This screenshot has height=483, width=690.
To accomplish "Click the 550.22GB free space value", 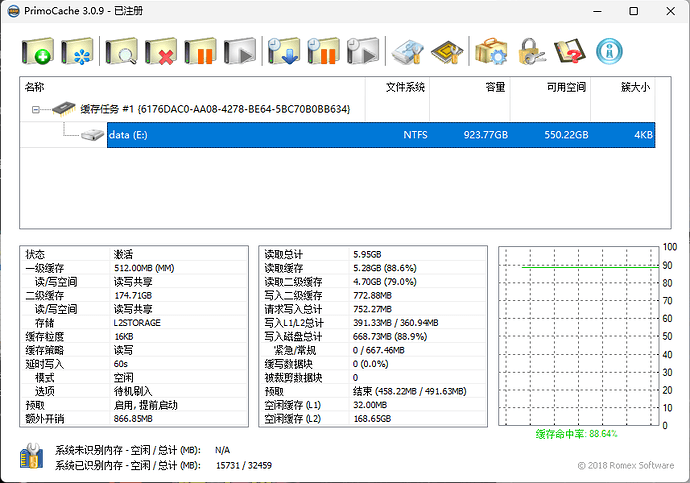I will [x=566, y=135].
